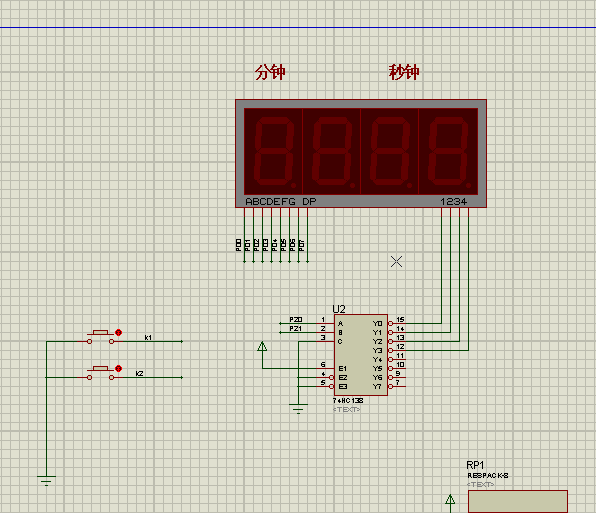The height and width of the screenshot is (513, 596).
Task: Select the 分钟 text label
Action: point(270,72)
